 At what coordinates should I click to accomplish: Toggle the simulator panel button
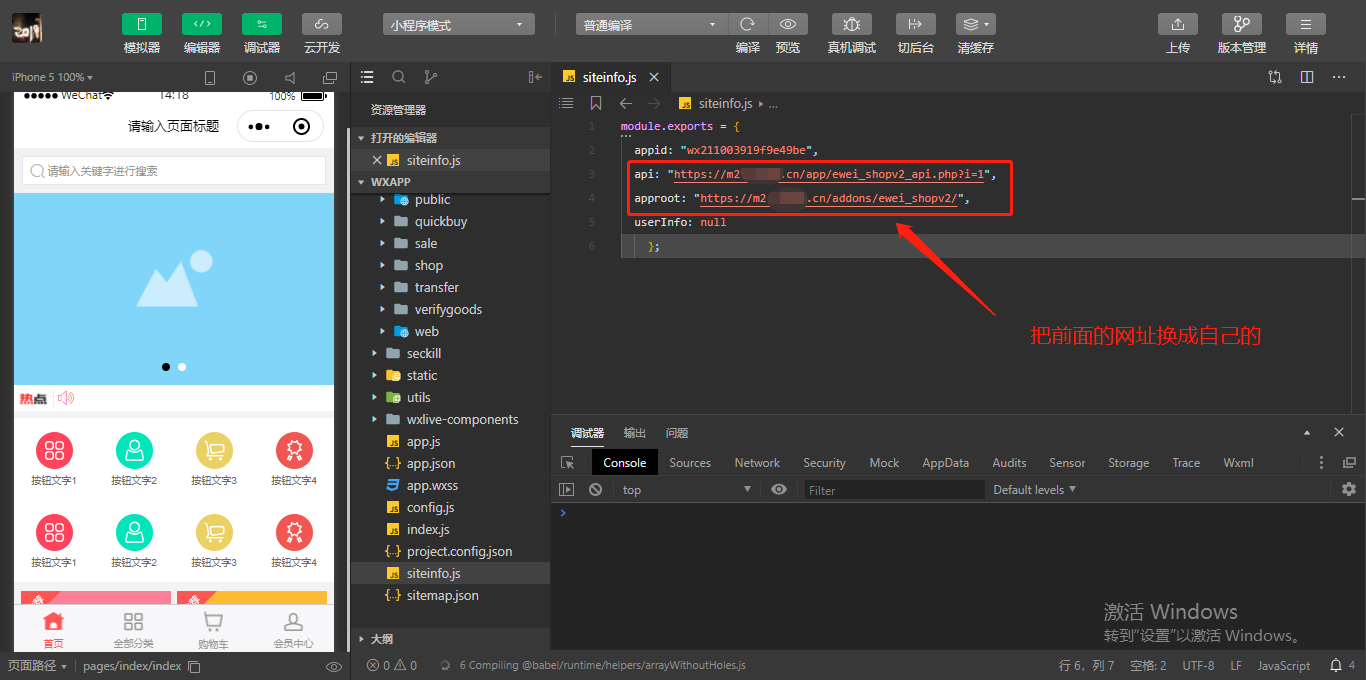142,24
